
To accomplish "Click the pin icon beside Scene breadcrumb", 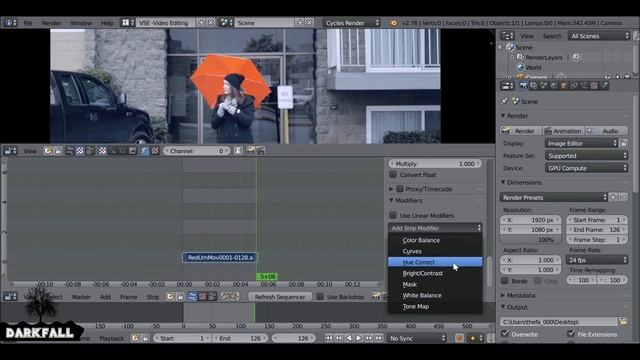I will pyautogui.click(x=504, y=101).
